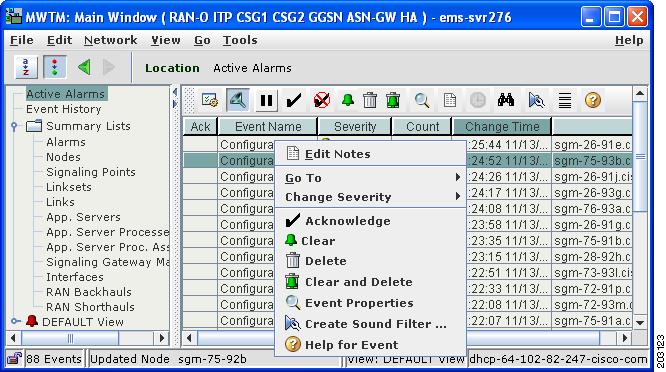The height and width of the screenshot is (372, 666).
Task: Pause the alarm table updates
Action: [266, 101]
